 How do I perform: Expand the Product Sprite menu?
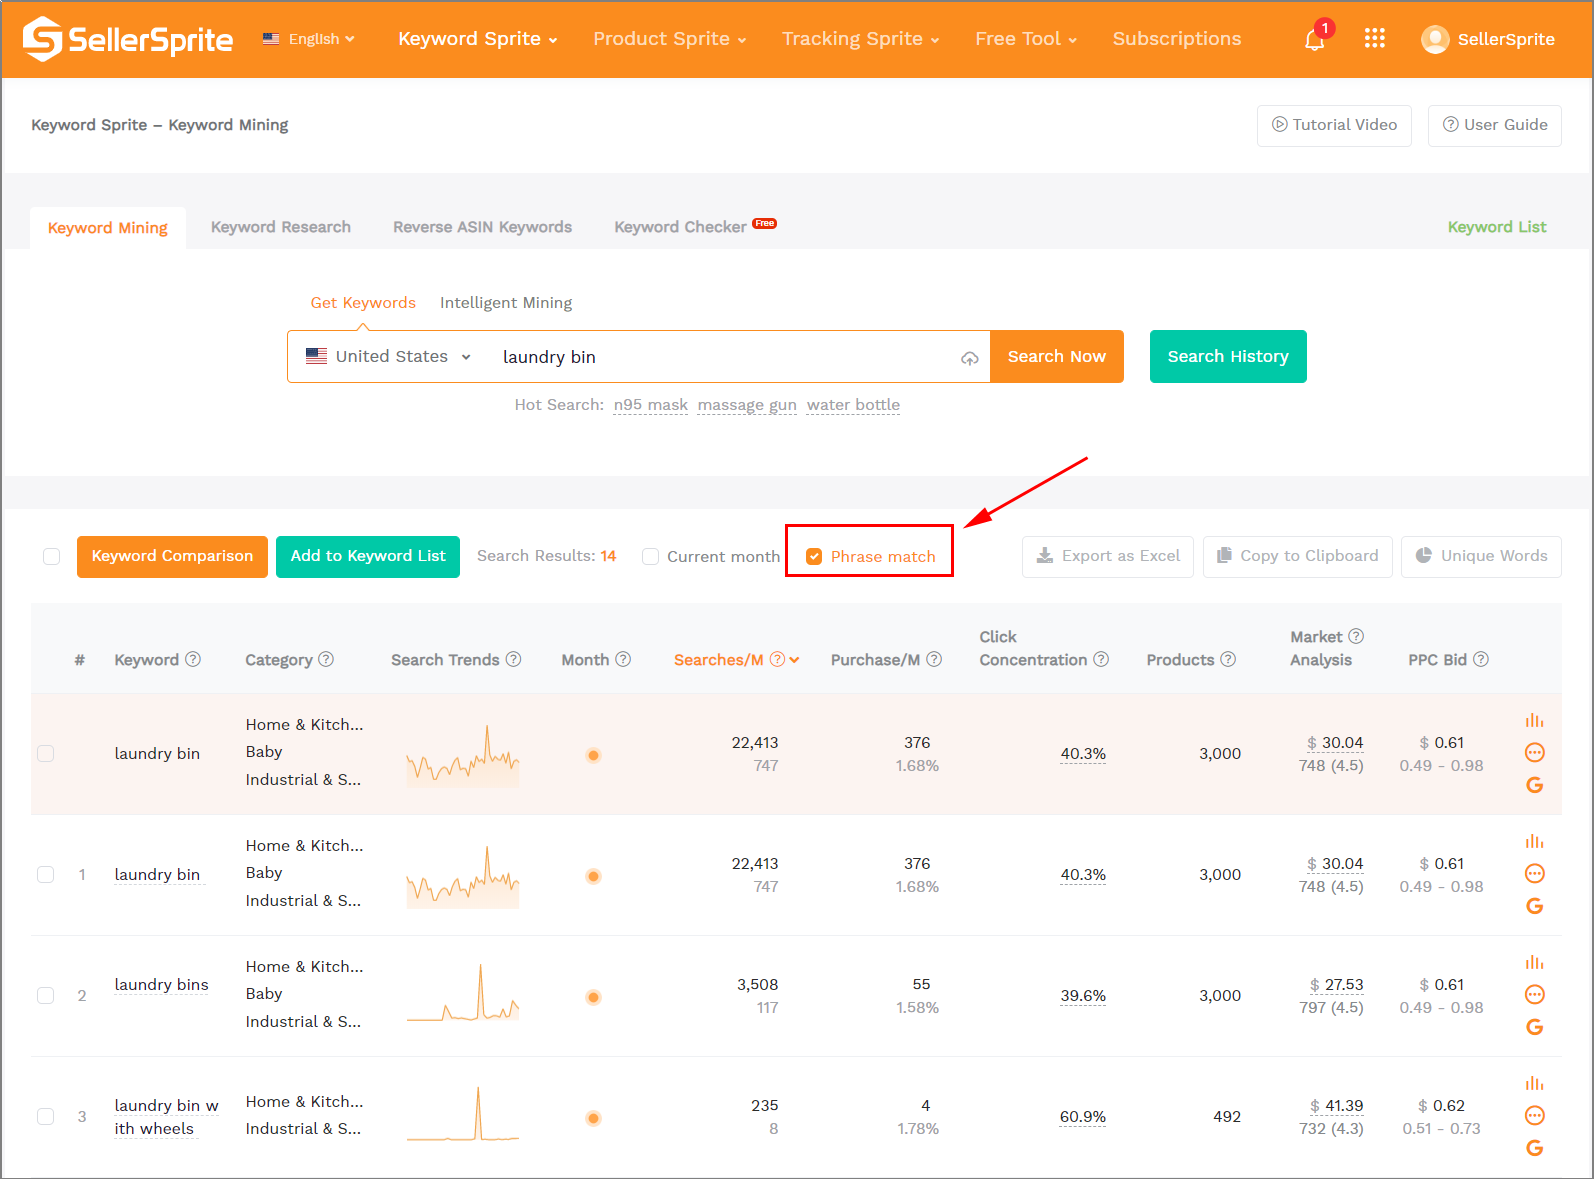point(669,39)
